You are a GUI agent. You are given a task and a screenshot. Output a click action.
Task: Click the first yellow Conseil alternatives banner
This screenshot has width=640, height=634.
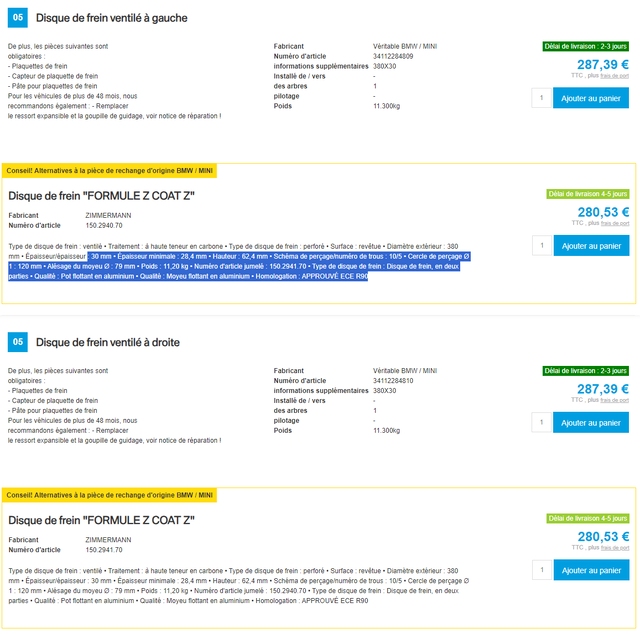tap(109, 171)
